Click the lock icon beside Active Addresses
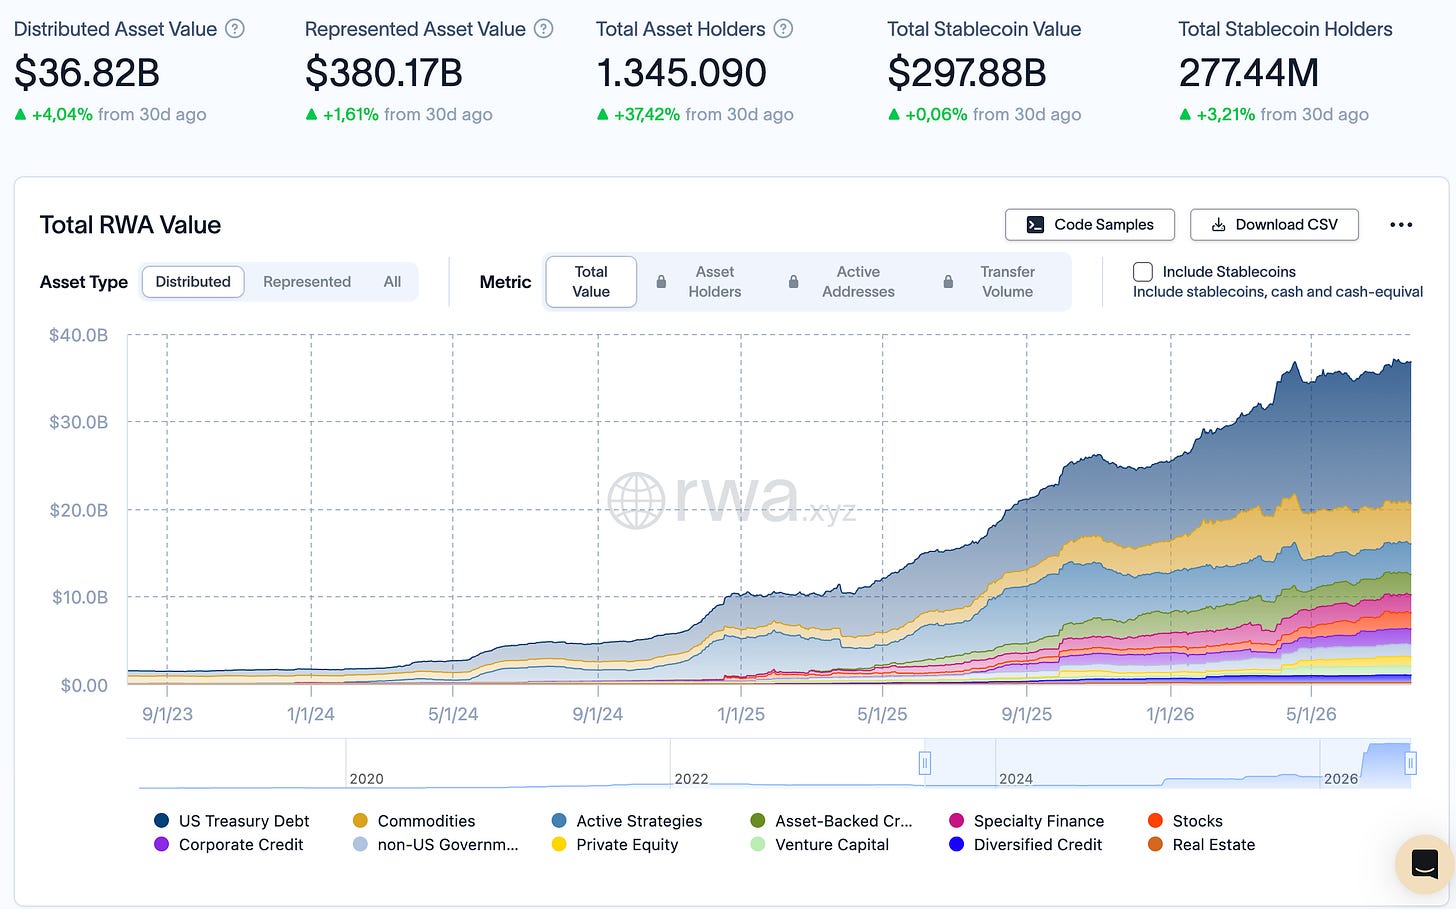 click(794, 282)
